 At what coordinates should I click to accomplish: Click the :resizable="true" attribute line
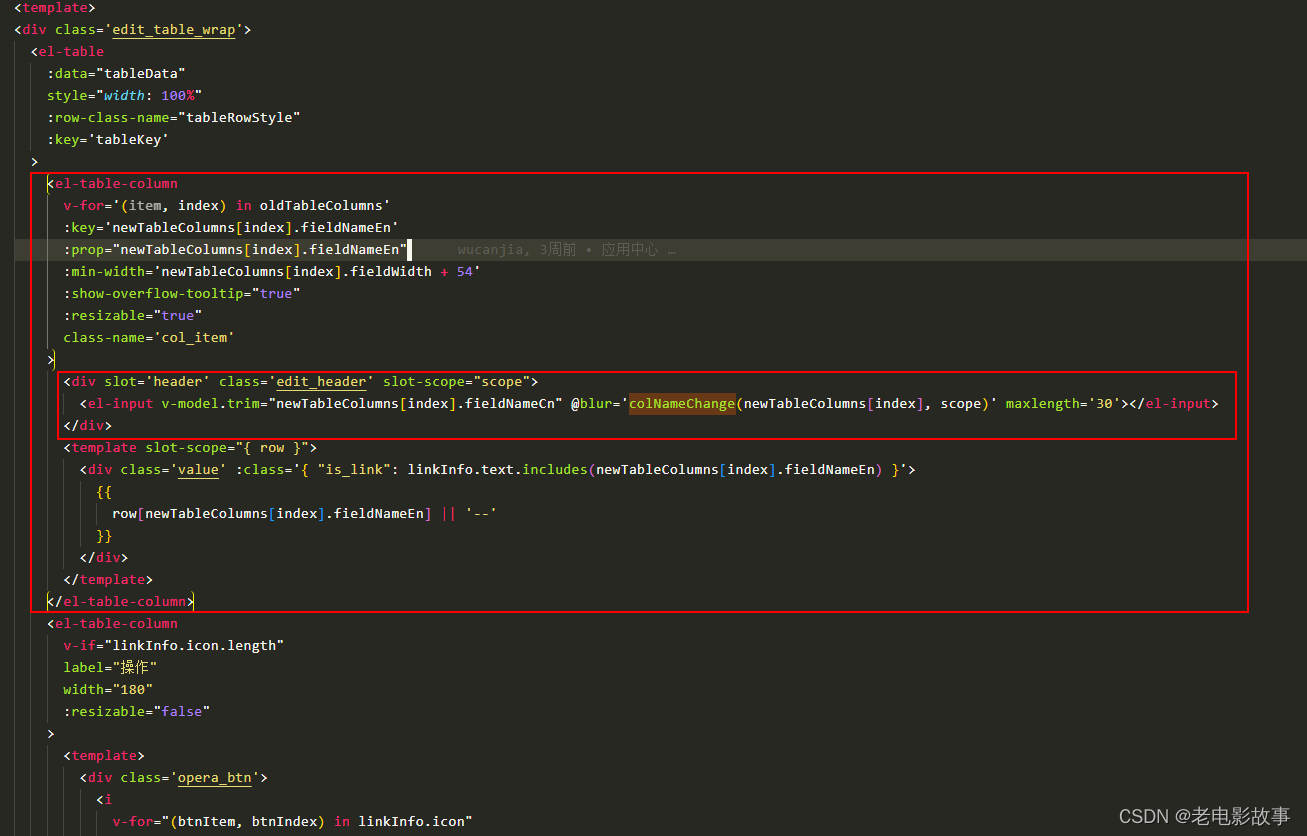(133, 315)
